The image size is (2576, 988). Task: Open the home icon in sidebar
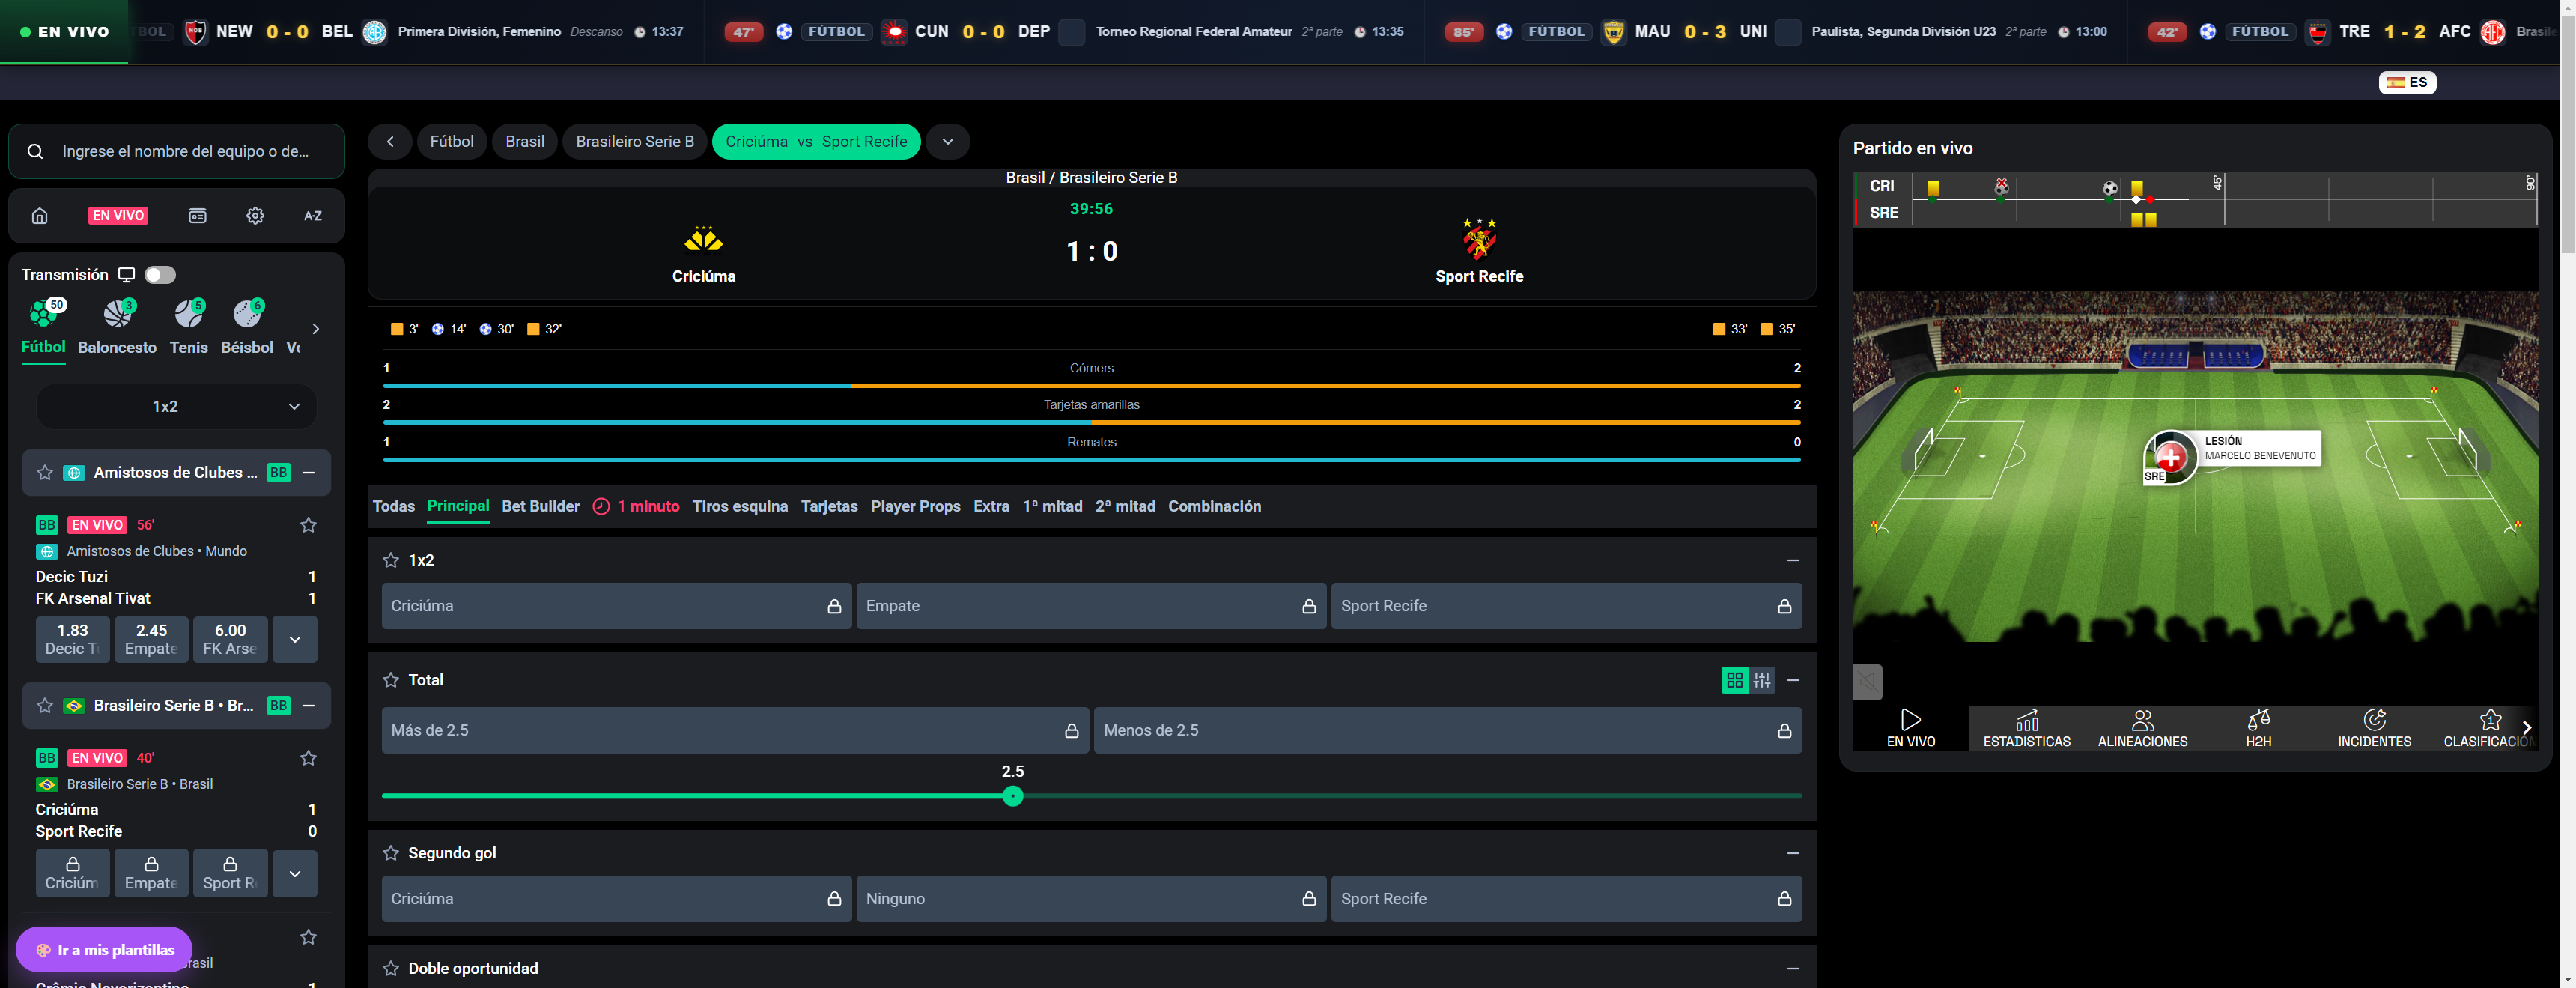coord(40,216)
